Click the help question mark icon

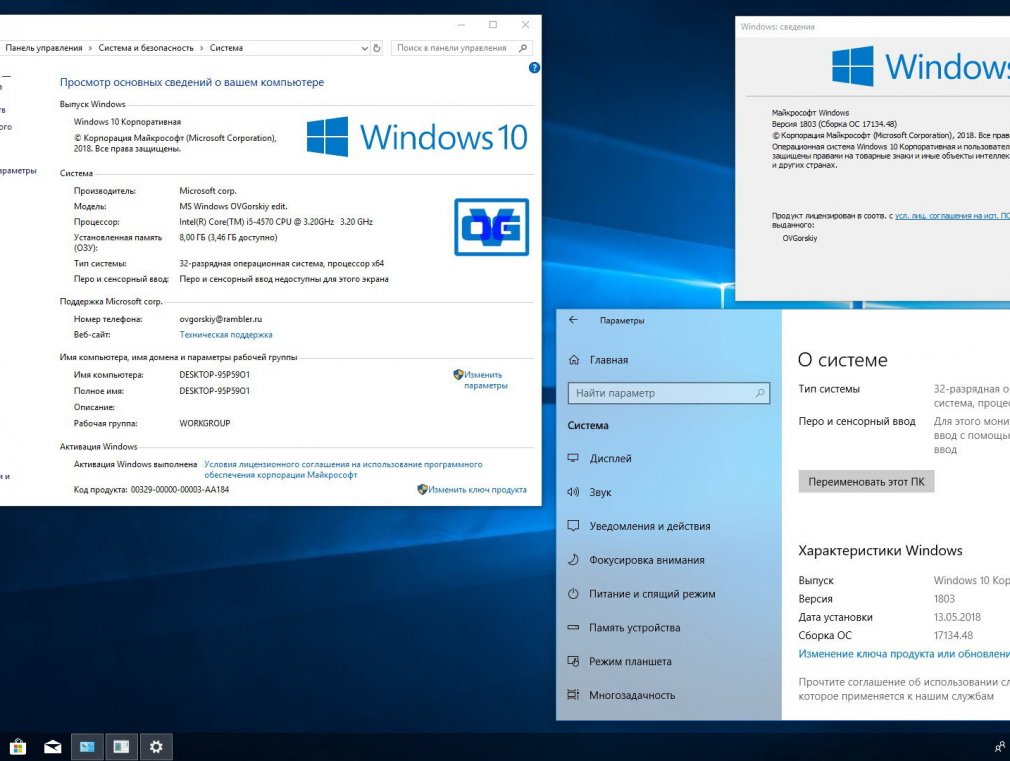[x=534, y=68]
